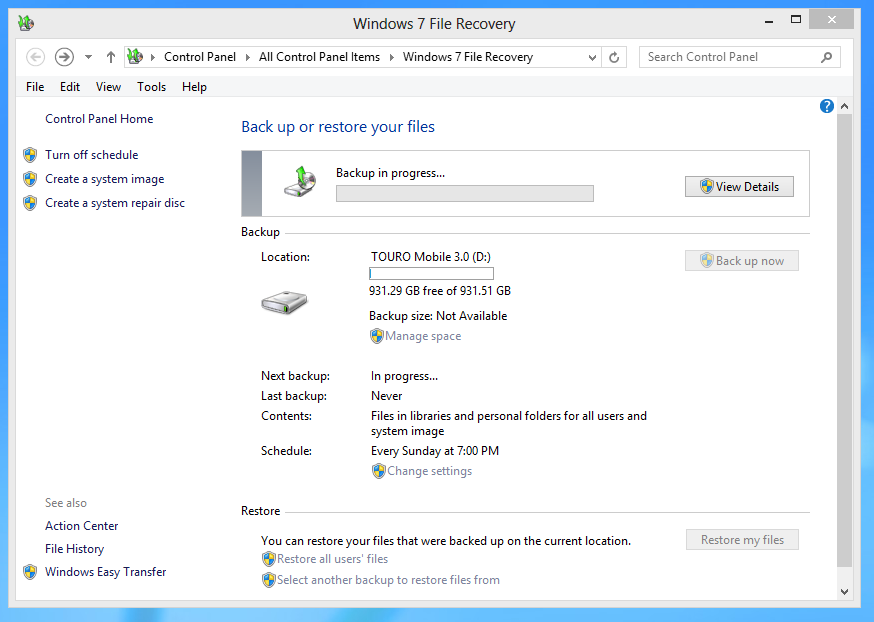Click the search magnifier icon
The width and height of the screenshot is (874, 622).
click(827, 57)
